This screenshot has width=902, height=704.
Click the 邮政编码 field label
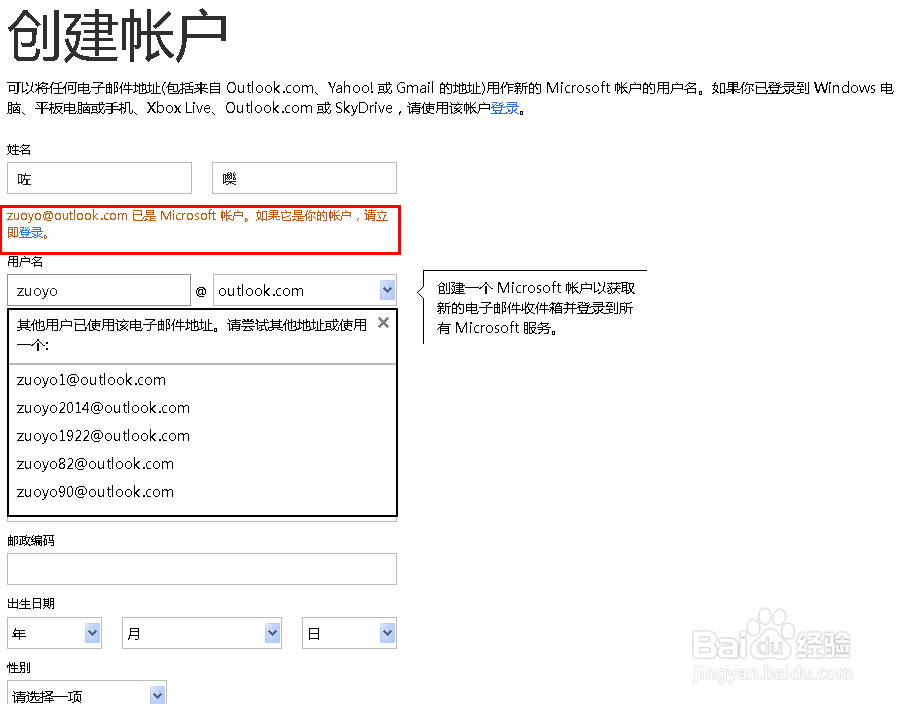click(30, 541)
